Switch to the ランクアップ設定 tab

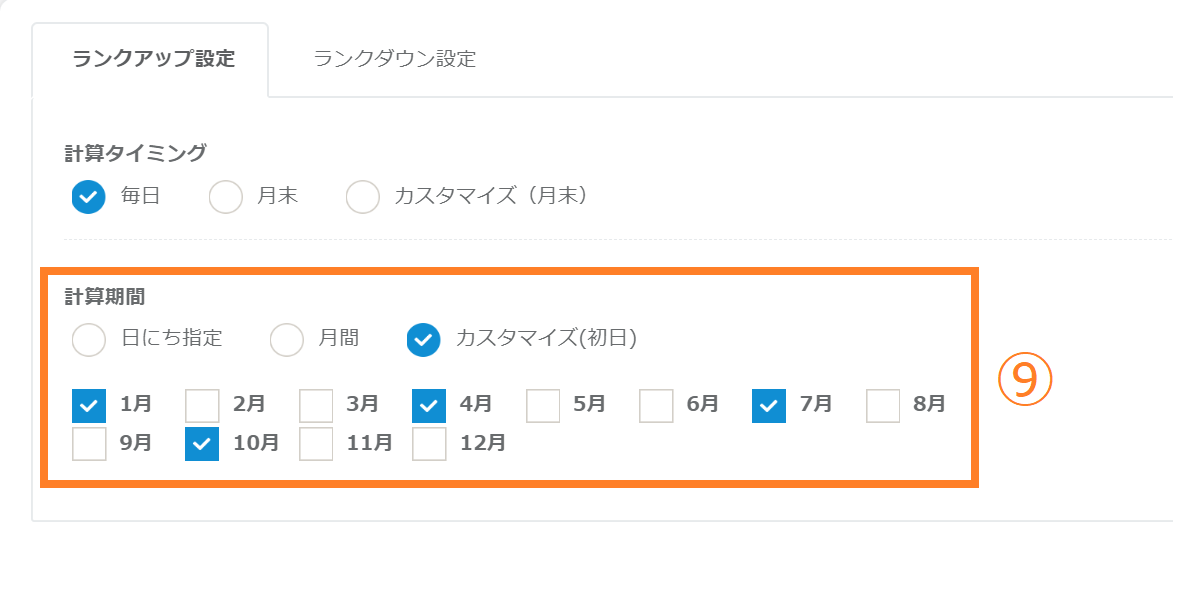(153, 59)
